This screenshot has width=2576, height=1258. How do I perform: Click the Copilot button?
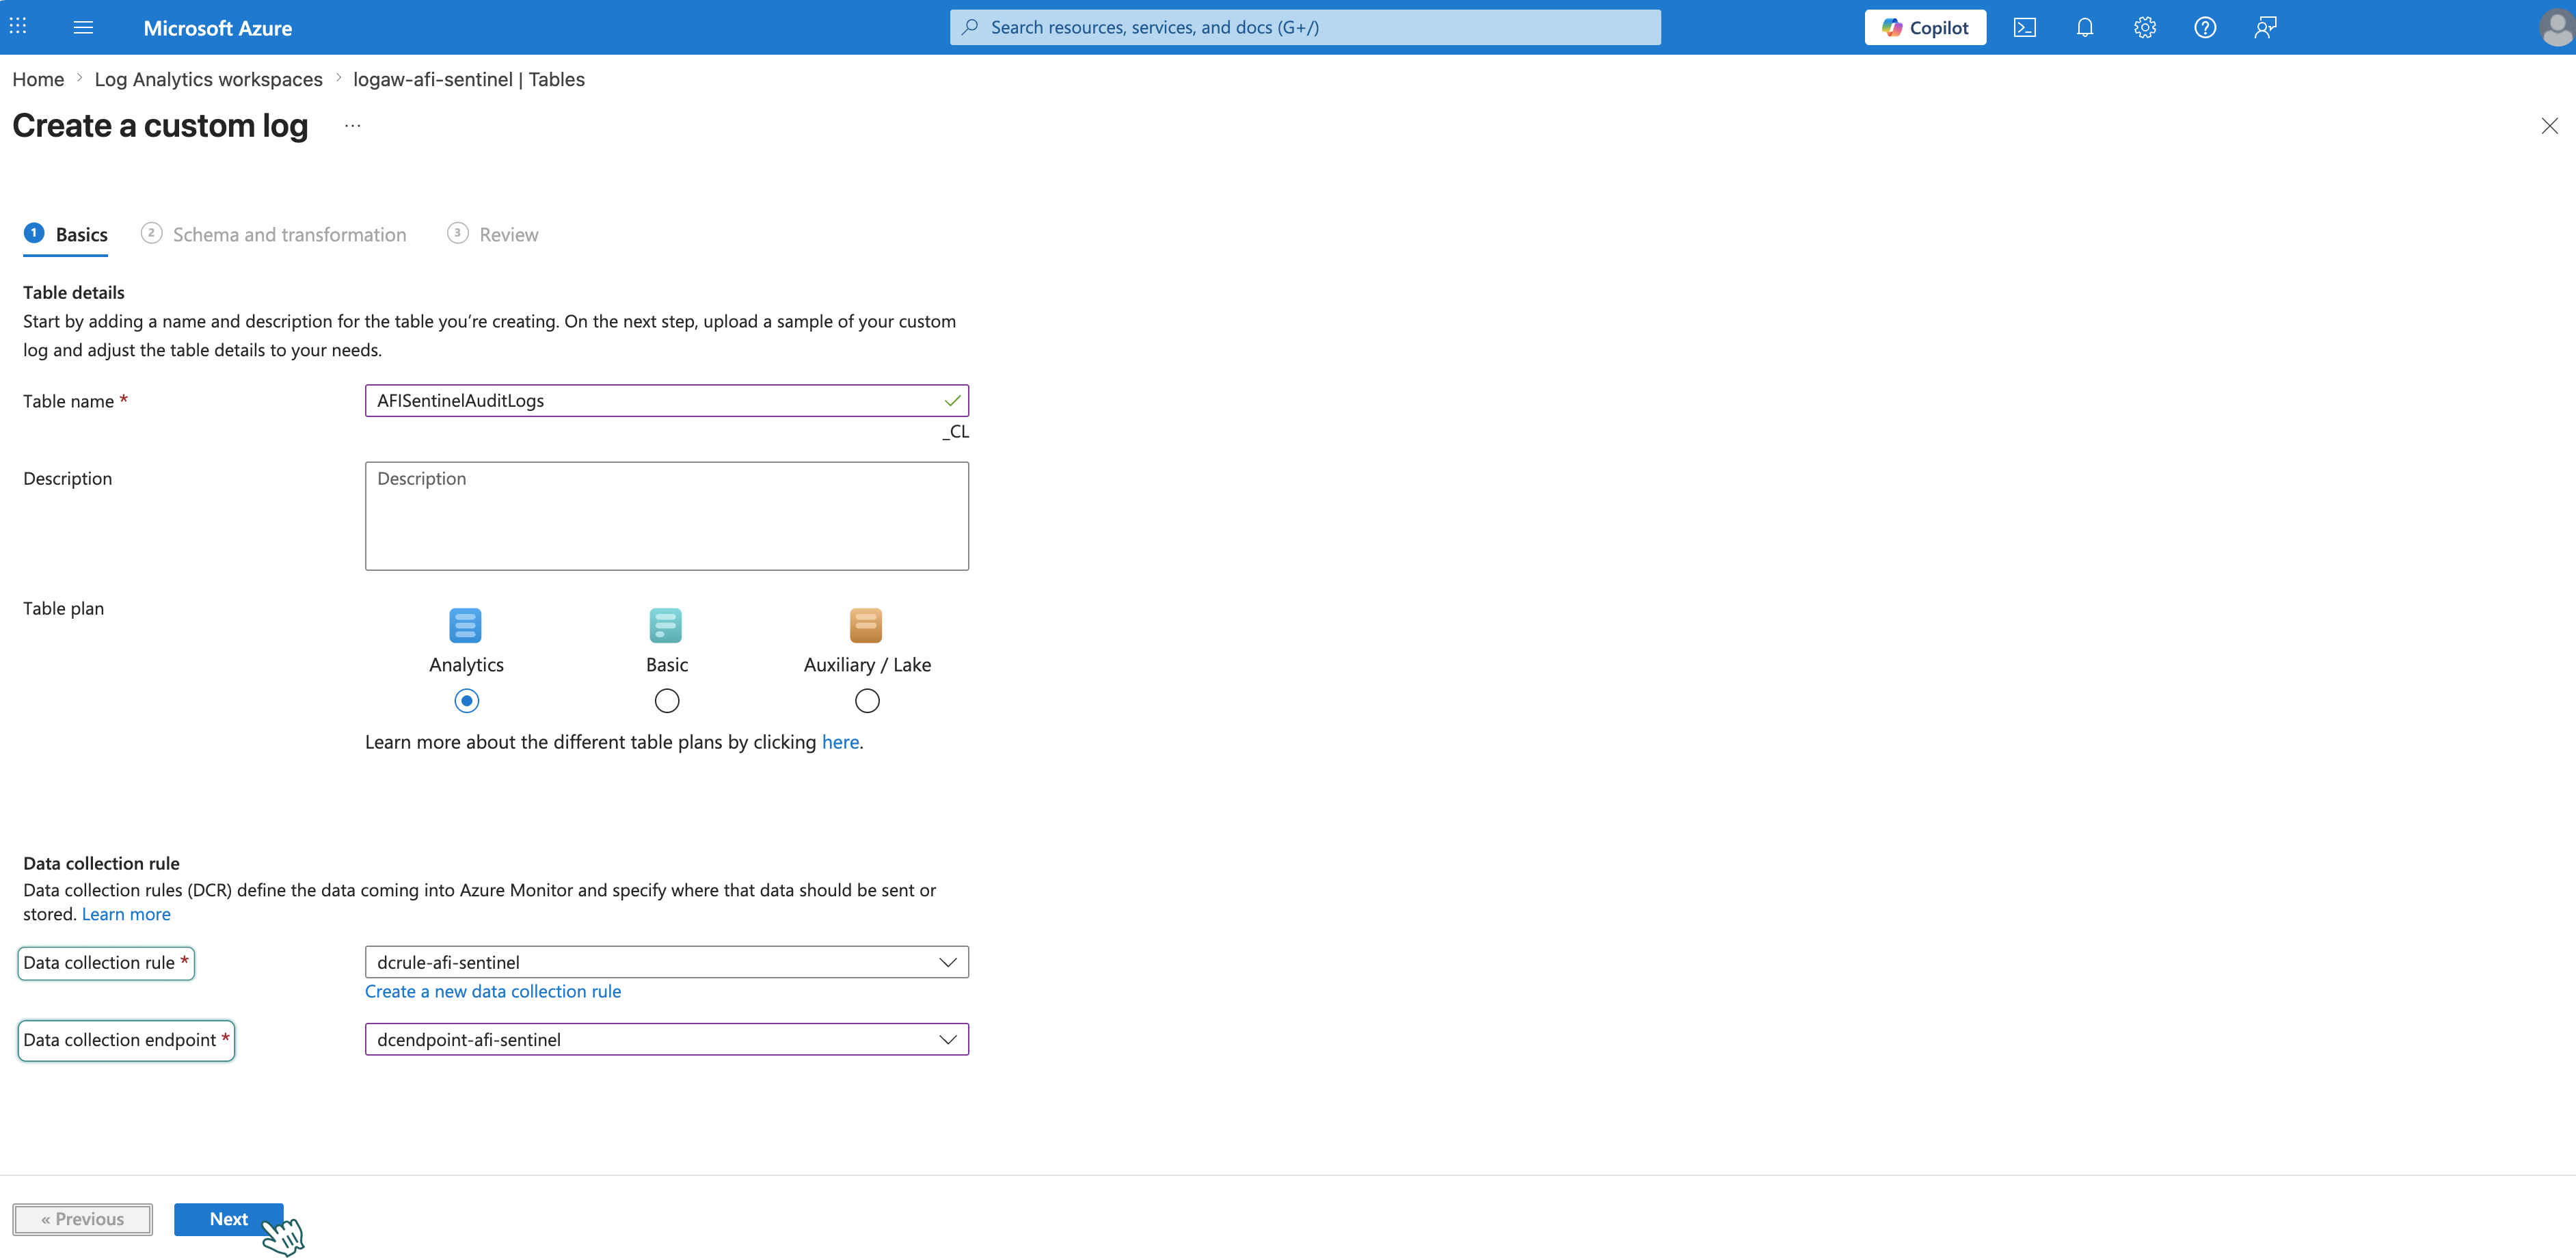[x=1924, y=27]
